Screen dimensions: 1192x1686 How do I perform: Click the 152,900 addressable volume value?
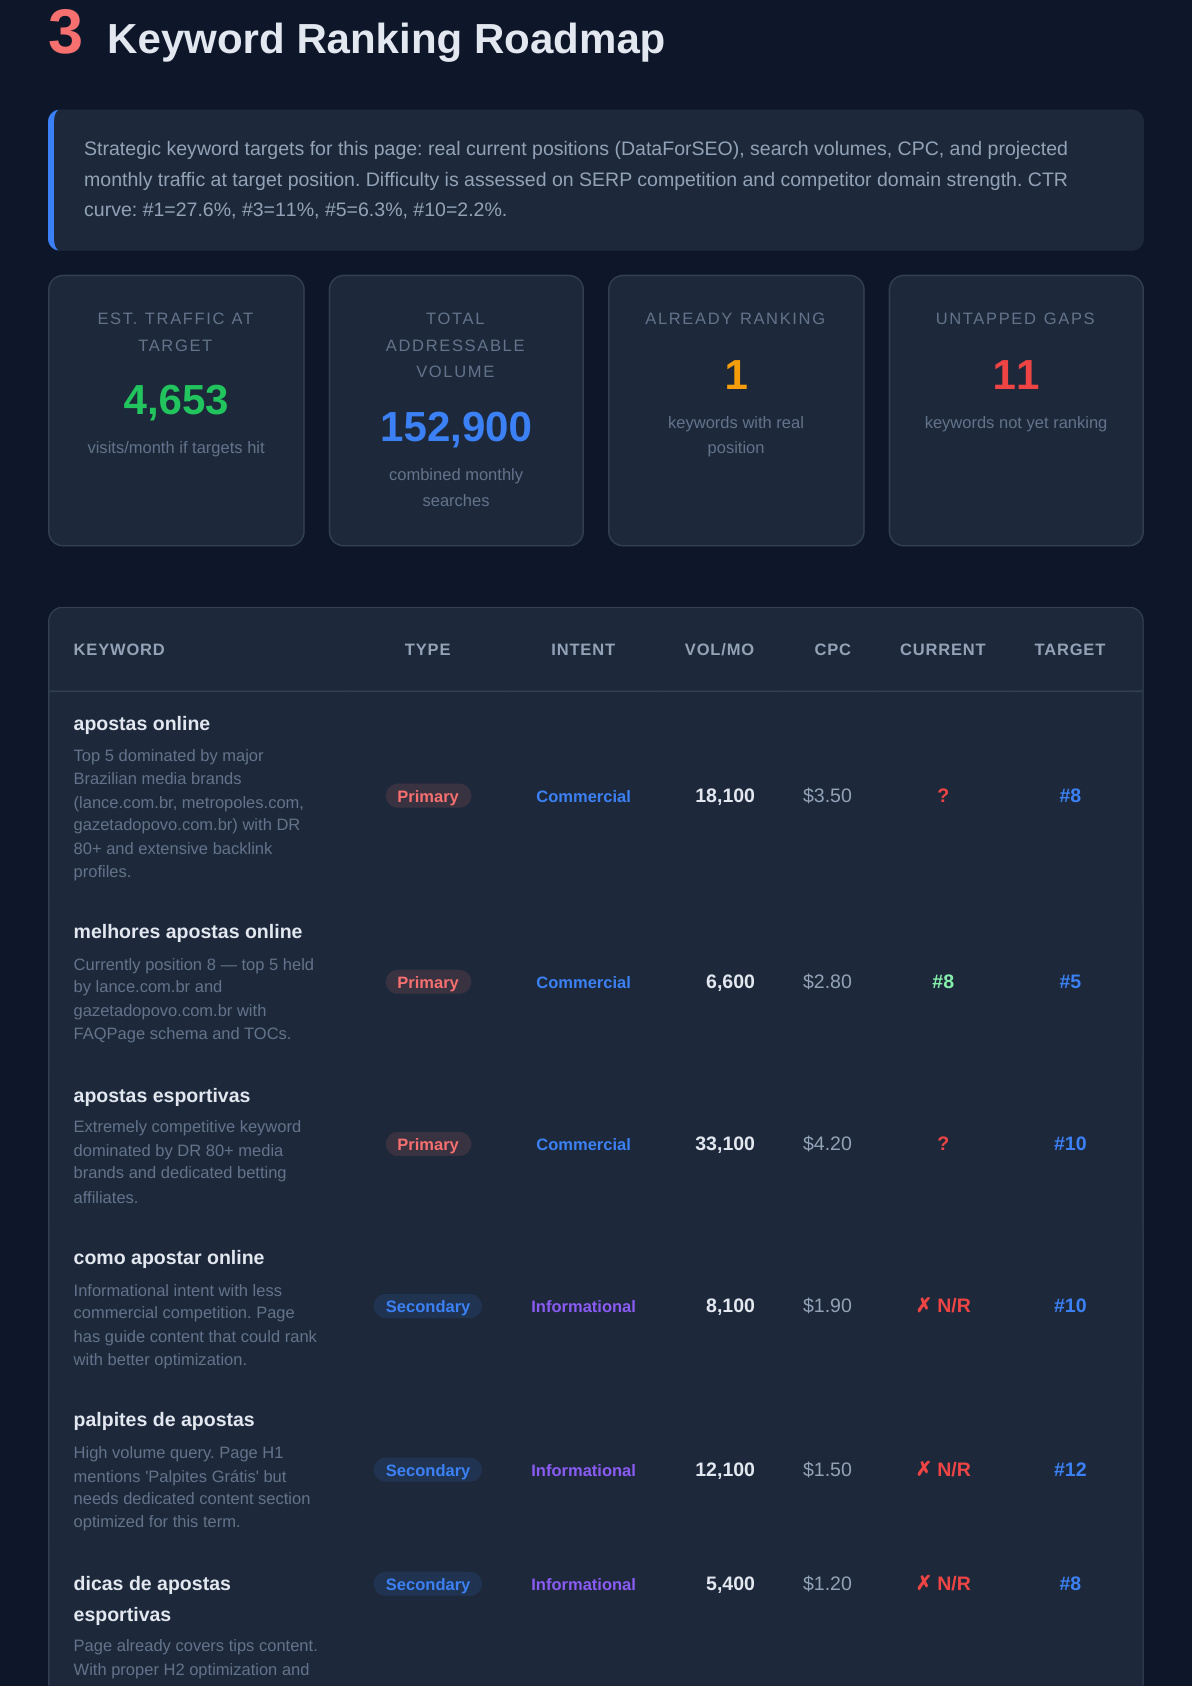click(456, 427)
